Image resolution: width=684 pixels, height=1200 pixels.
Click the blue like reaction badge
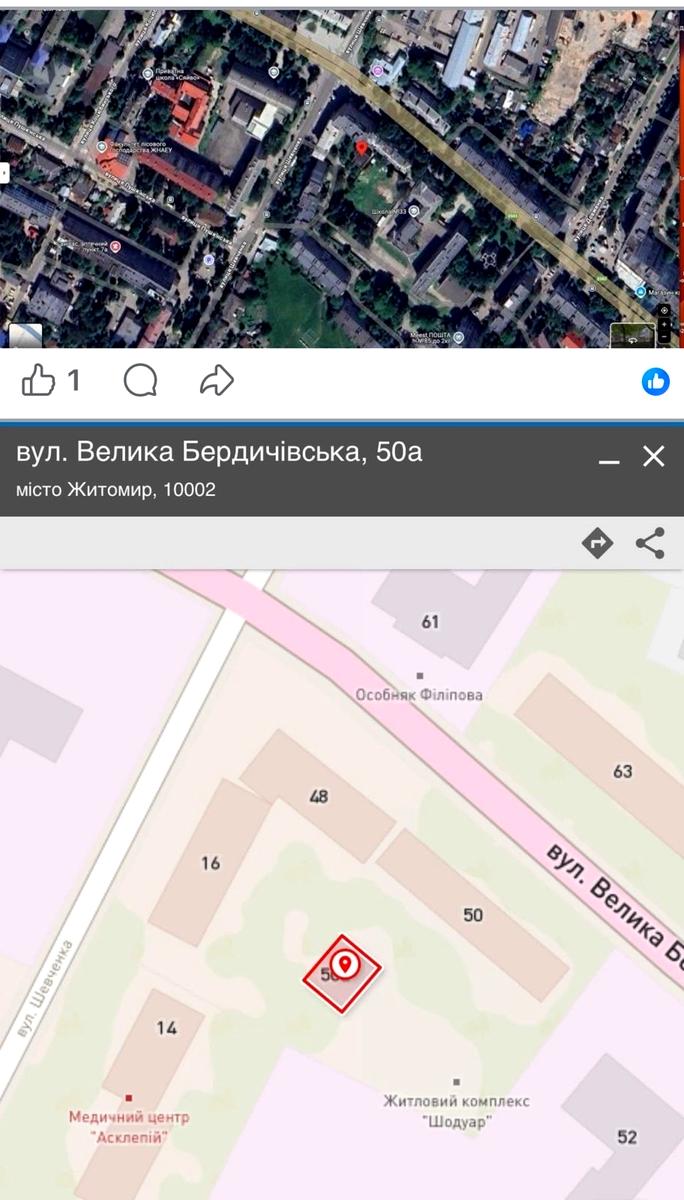pos(656,381)
